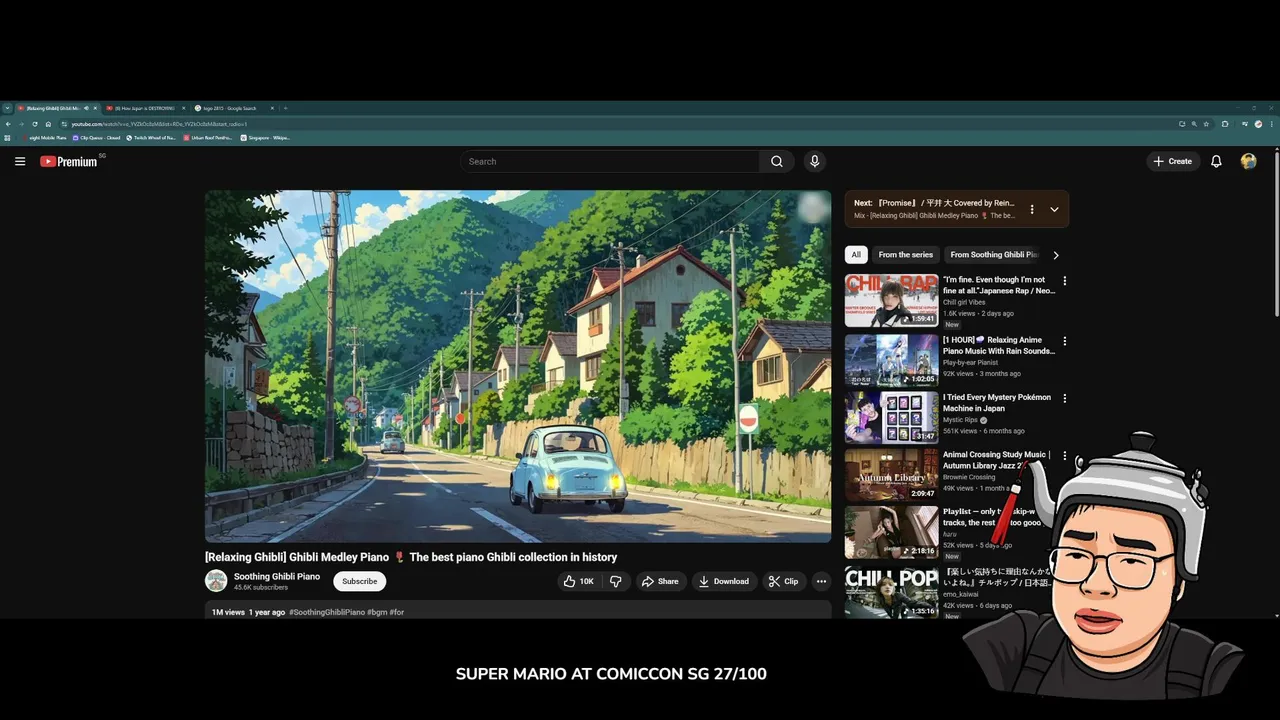Image resolution: width=1280 pixels, height=720 pixels.
Task: Click the Create button
Action: pos(1172,161)
